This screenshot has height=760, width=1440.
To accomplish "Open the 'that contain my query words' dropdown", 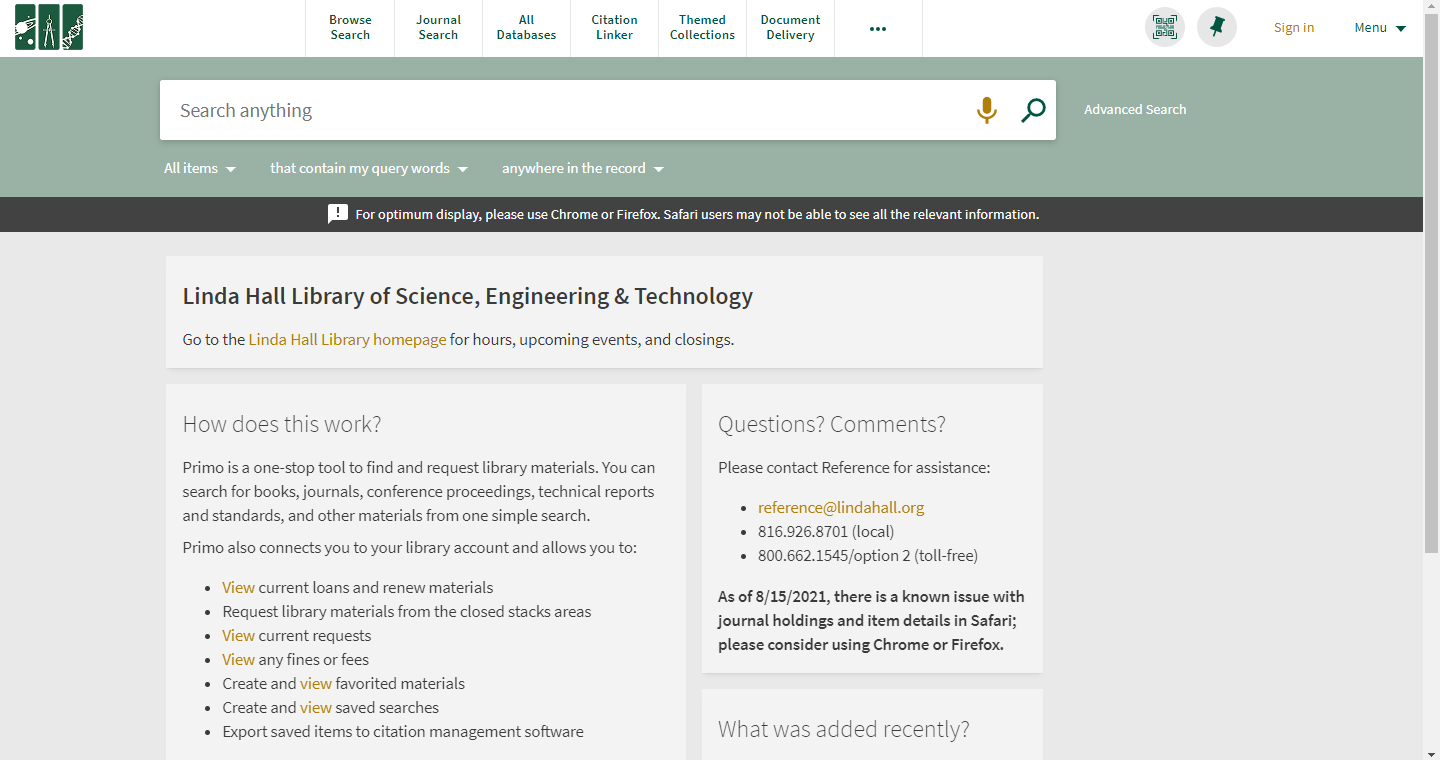I will click(x=369, y=168).
